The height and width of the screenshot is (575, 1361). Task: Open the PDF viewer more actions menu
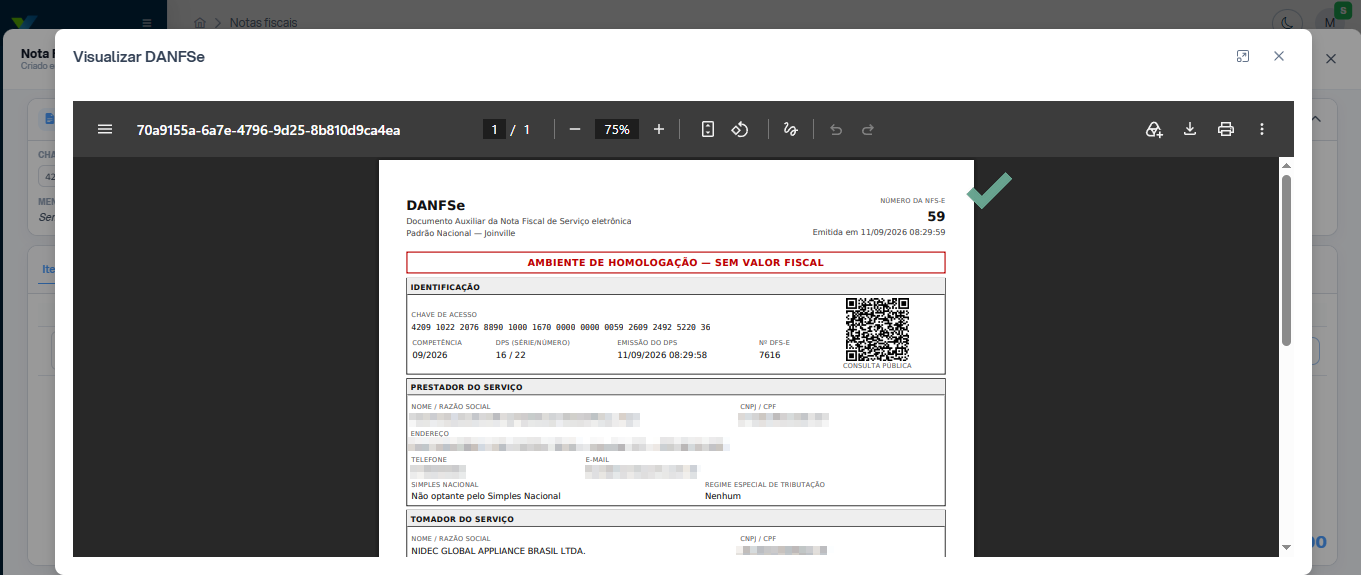(1262, 129)
